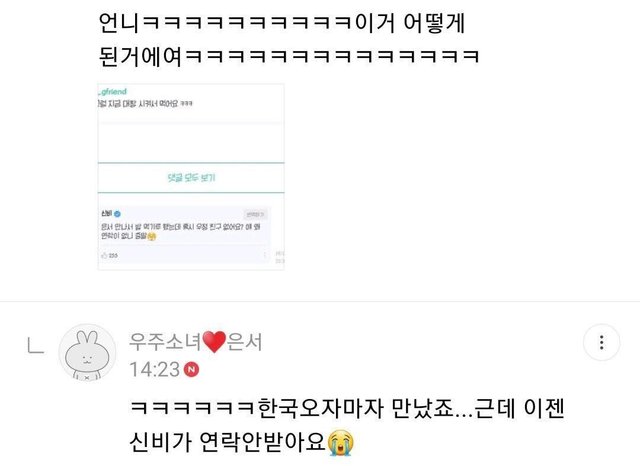
Task: Click the 신비 commenter name
Action: 106,213
